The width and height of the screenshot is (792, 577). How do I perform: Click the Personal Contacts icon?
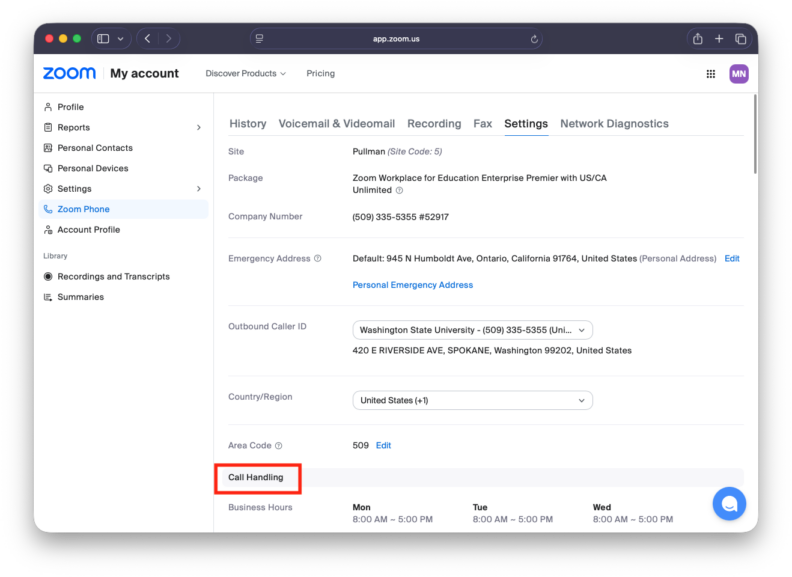[48, 148]
